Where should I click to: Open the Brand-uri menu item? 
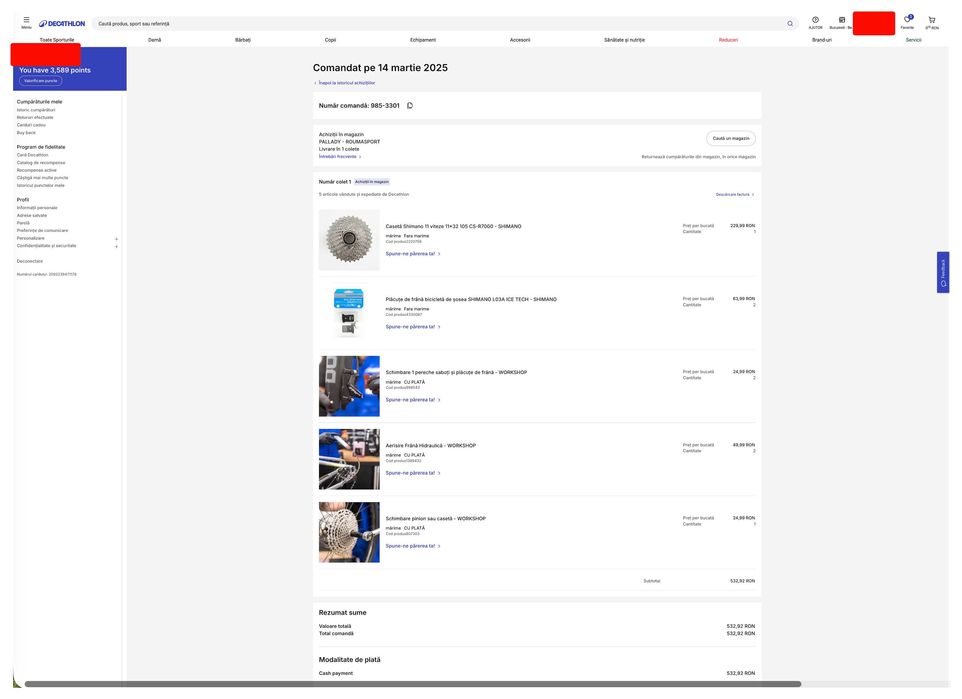point(822,40)
